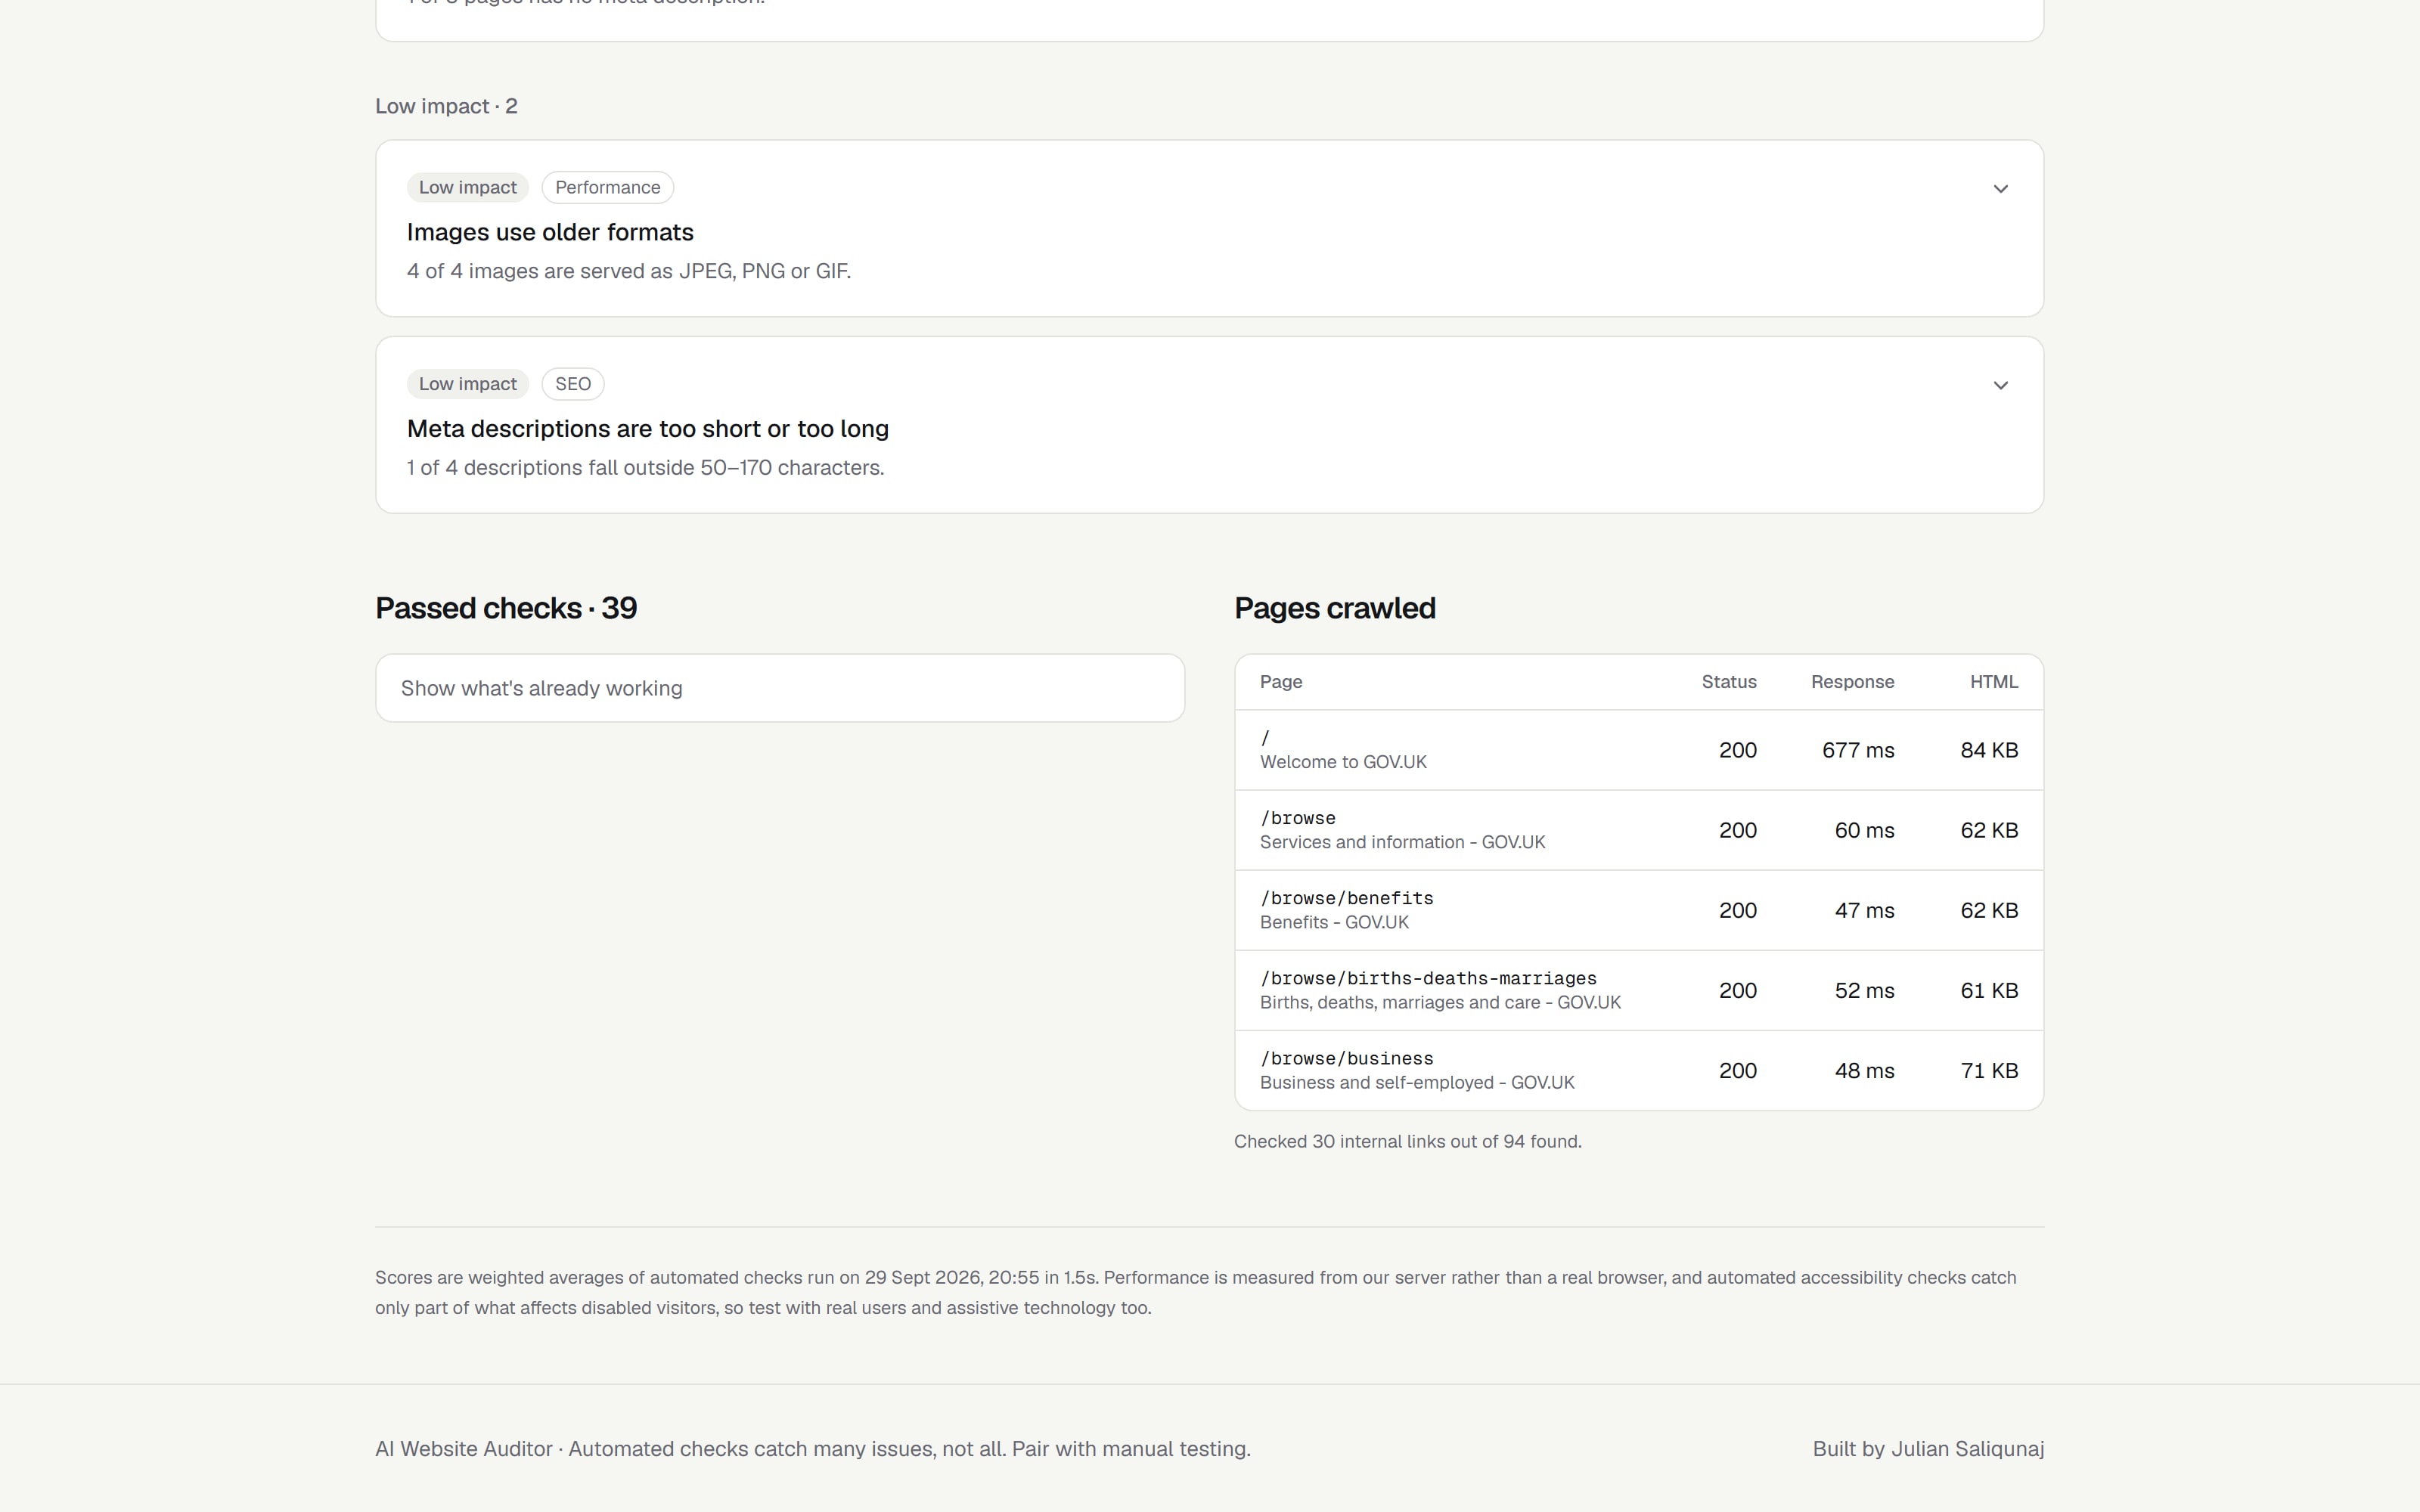
Task: Click Checked 30 internal links note
Action: tap(1408, 1141)
